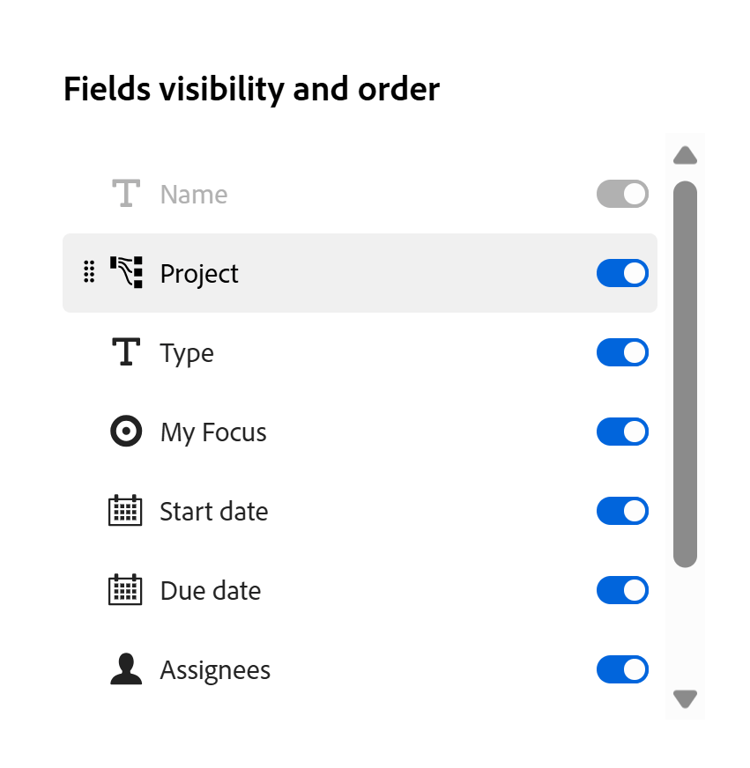
Task: Click the Due date calendar icon
Action: pos(126,590)
